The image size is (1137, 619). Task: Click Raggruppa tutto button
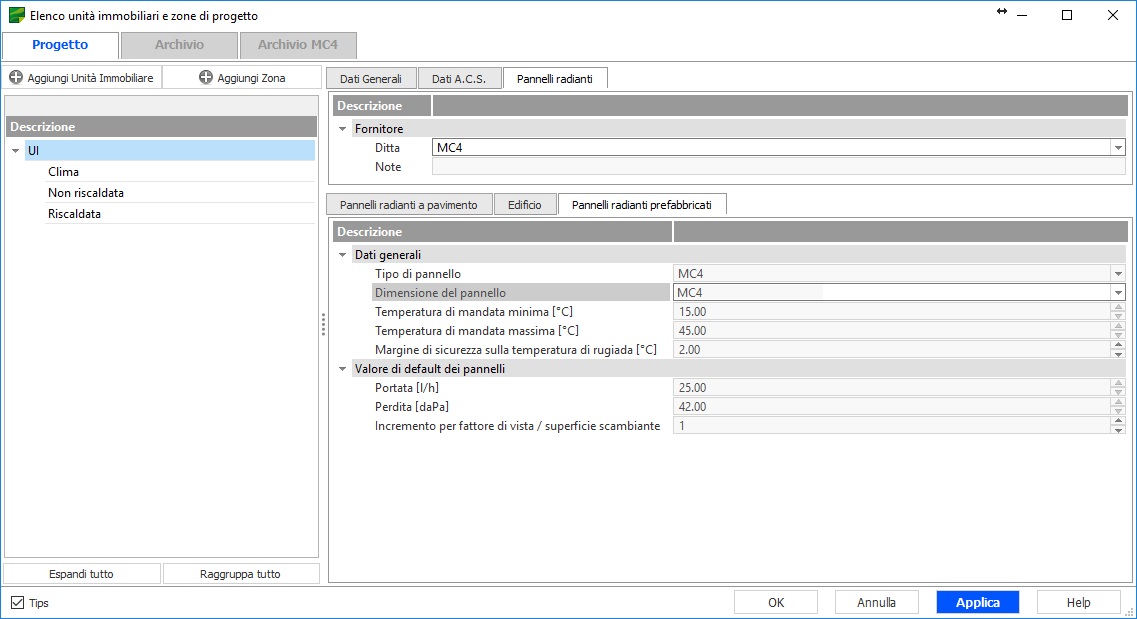tap(240, 573)
